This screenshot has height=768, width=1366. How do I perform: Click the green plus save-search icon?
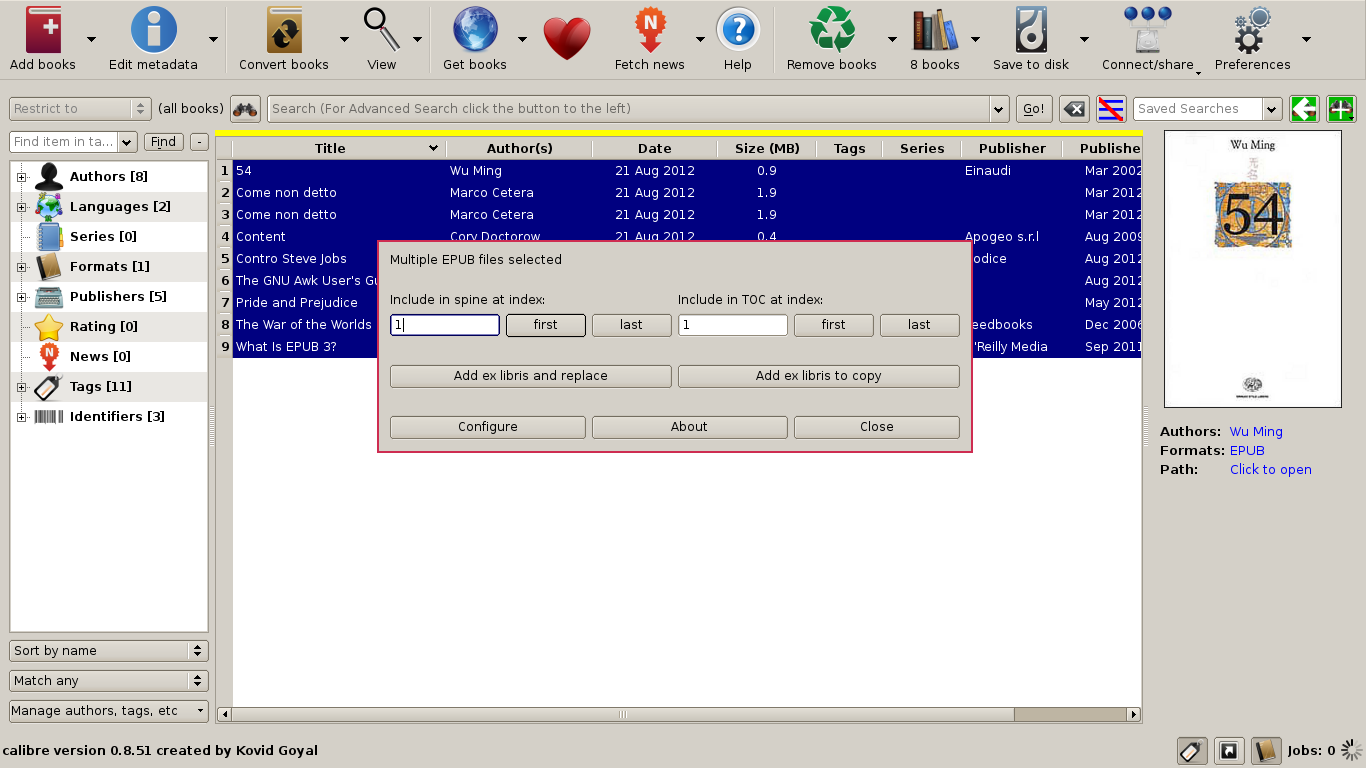[x=1341, y=109]
